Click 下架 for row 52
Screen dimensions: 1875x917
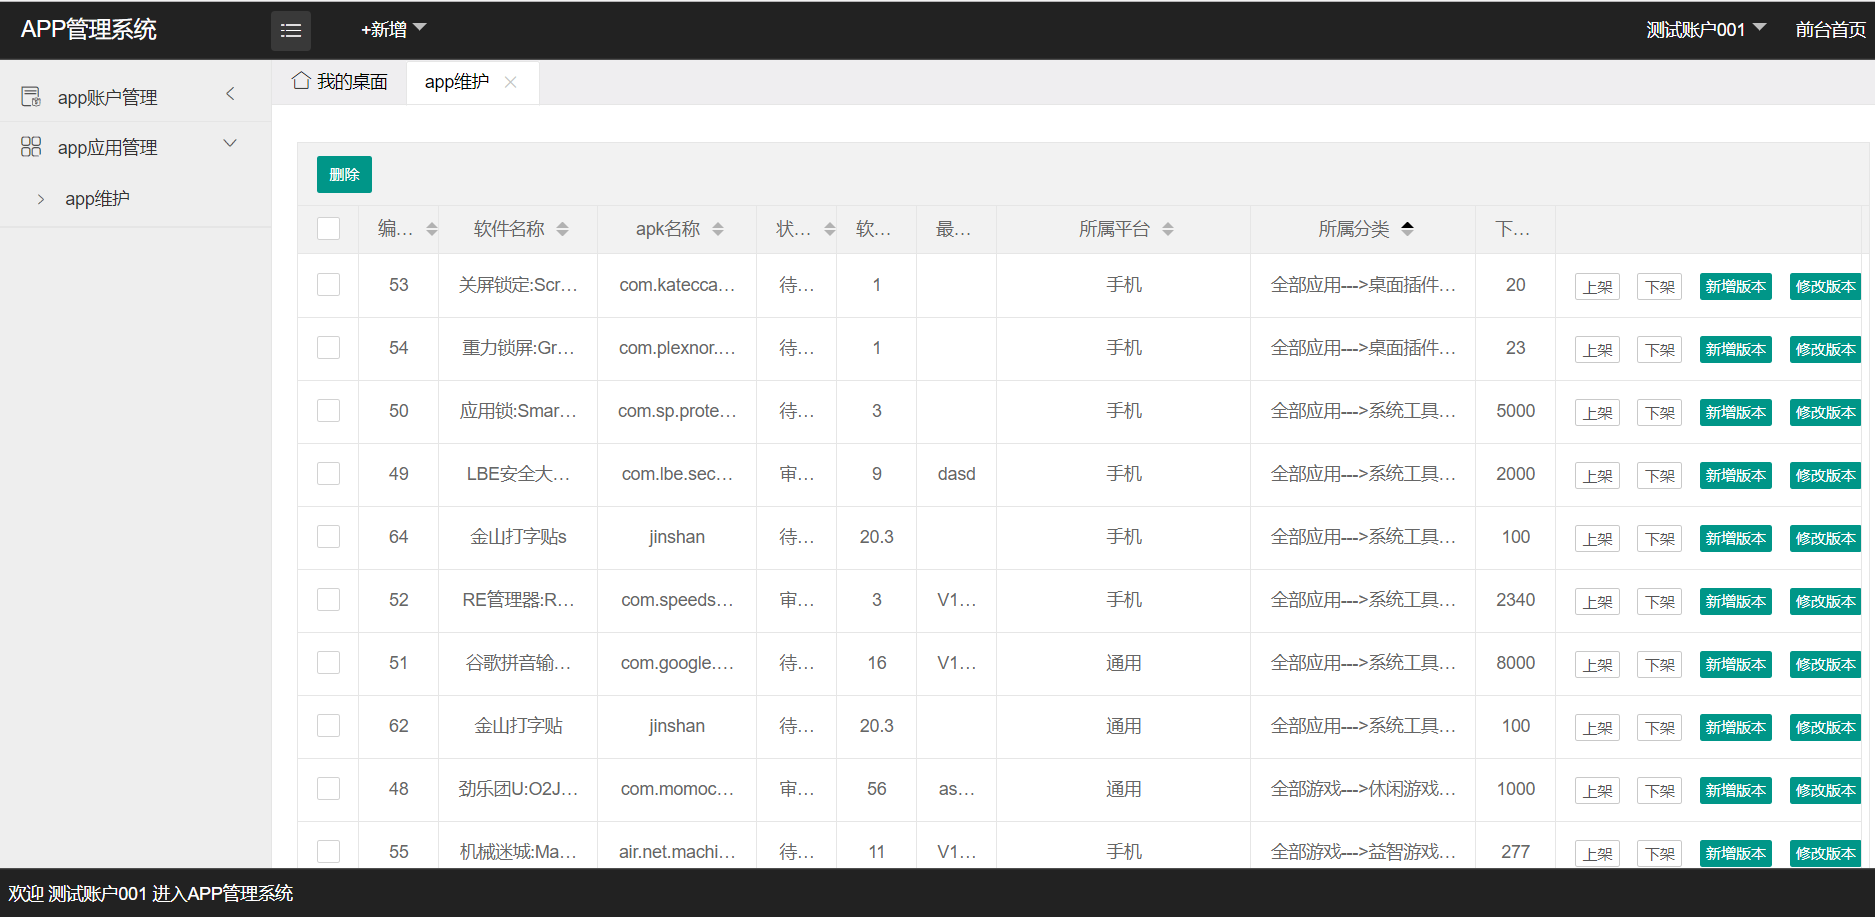coord(1660,602)
